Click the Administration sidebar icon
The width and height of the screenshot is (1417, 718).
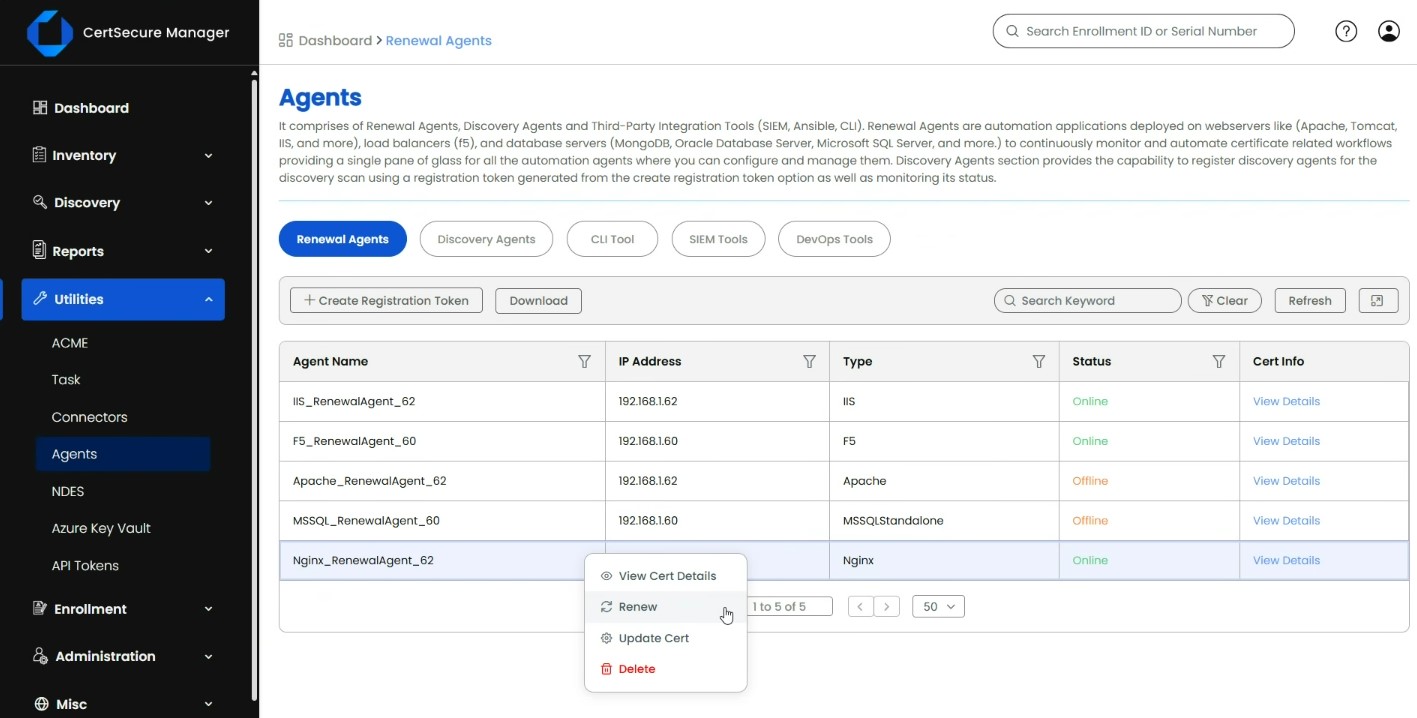pyautogui.click(x=40, y=656)
